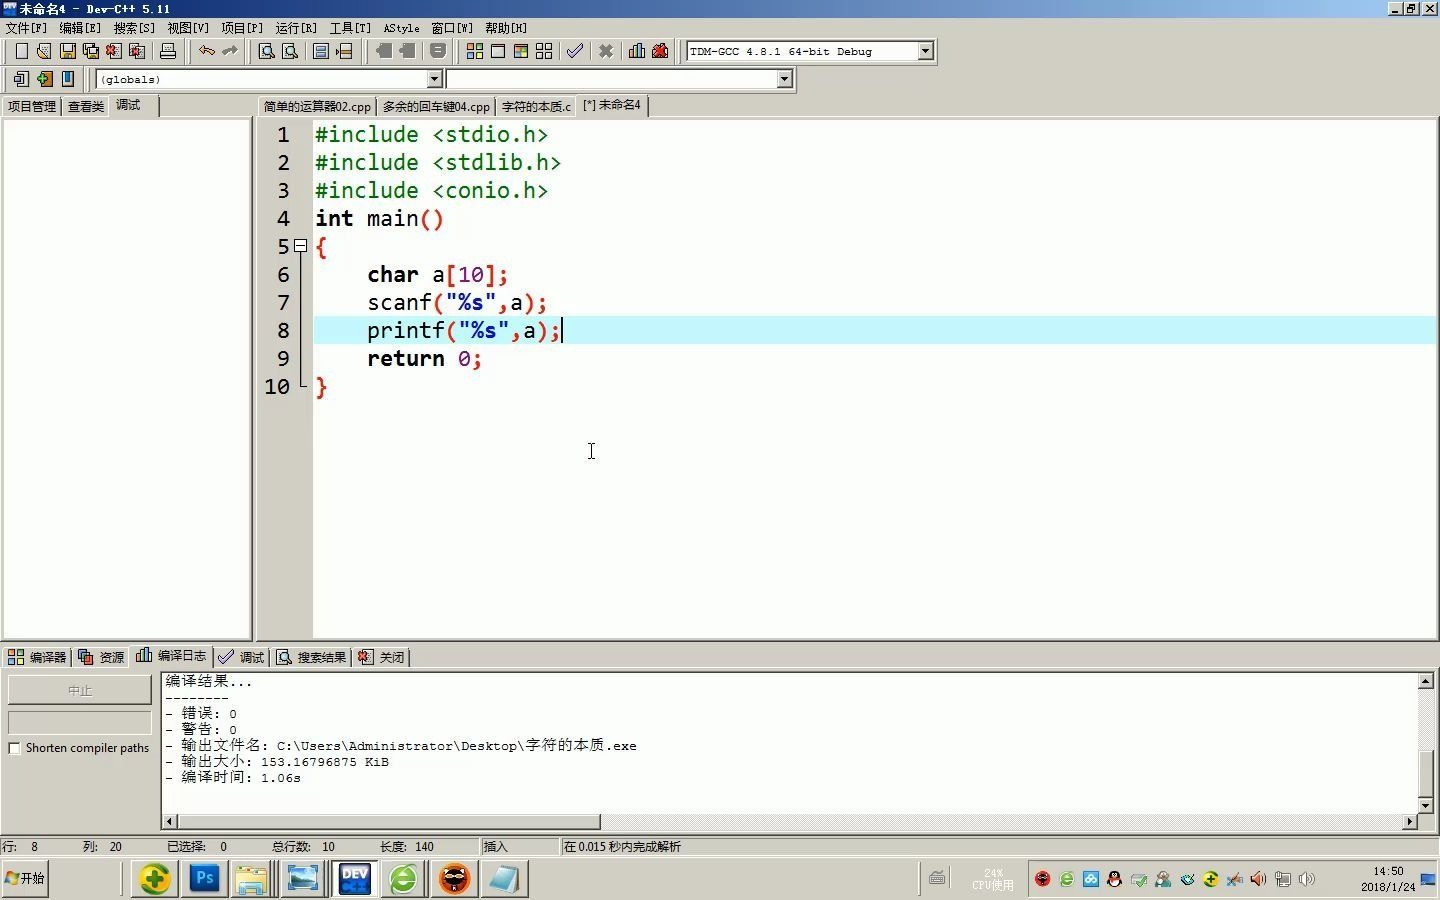The height and width of the screenshot is (900, 1440).
Task: Click compile log scrollbar up arrow
Action: pos(1426,681)
